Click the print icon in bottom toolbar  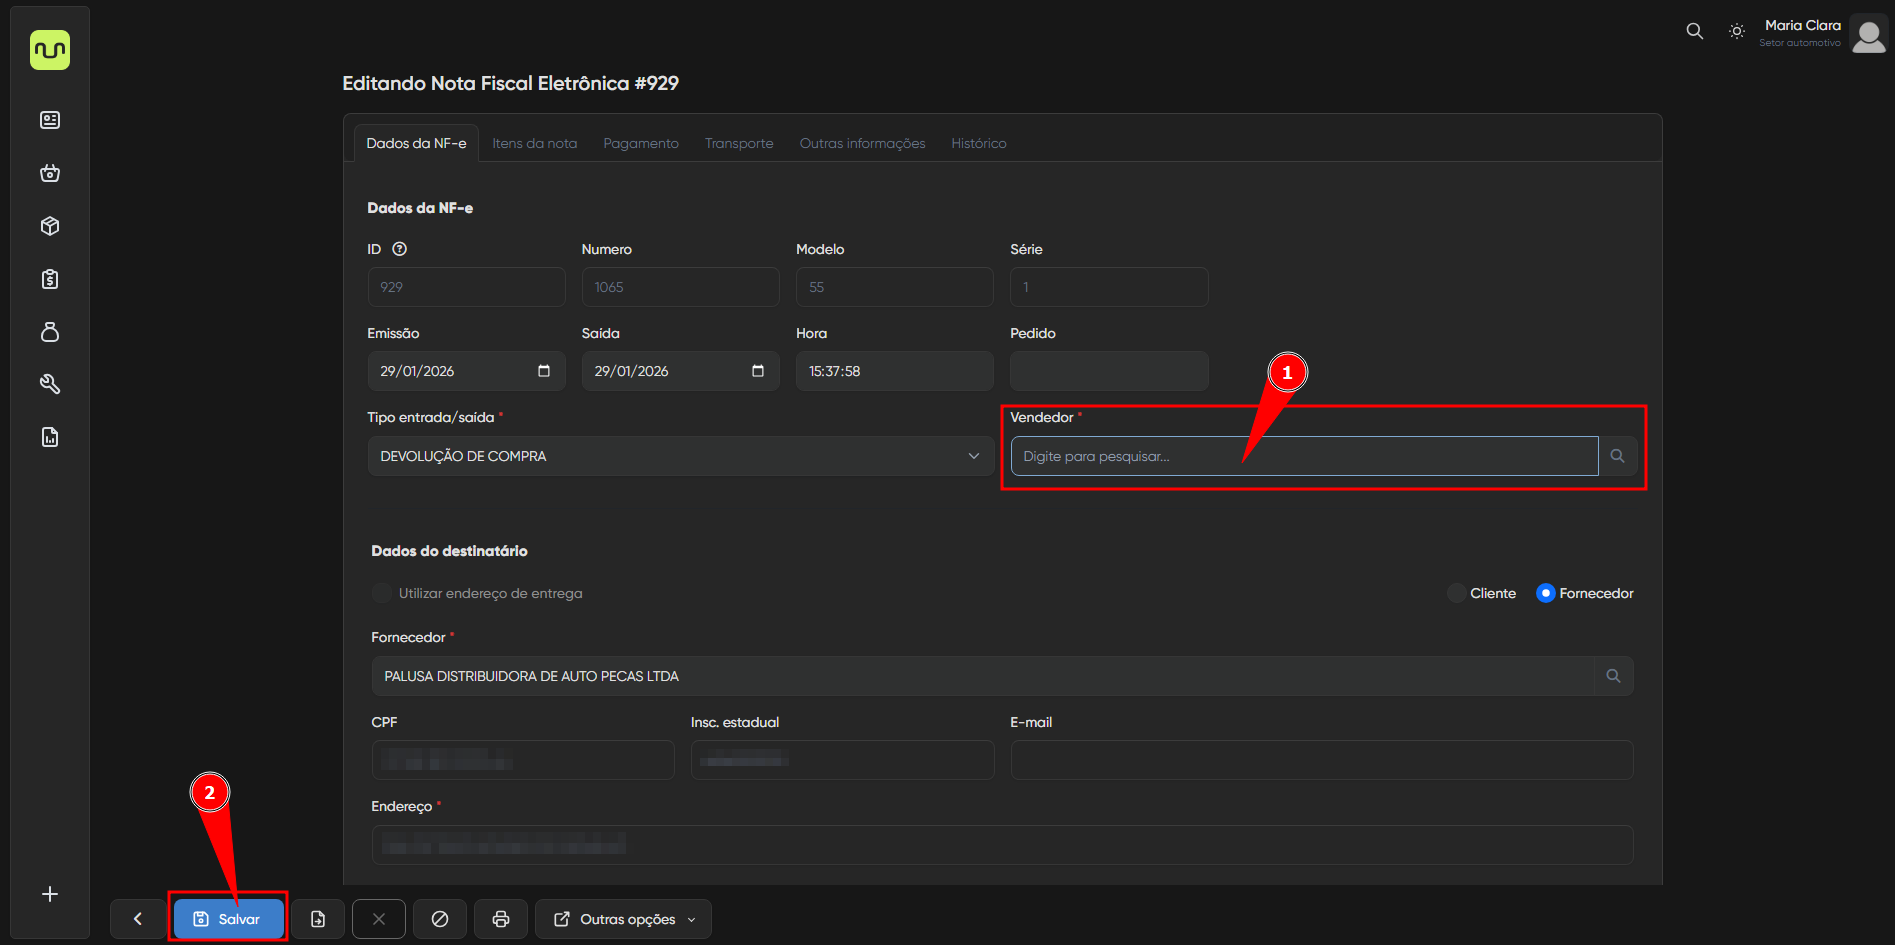tap(501, 919)
